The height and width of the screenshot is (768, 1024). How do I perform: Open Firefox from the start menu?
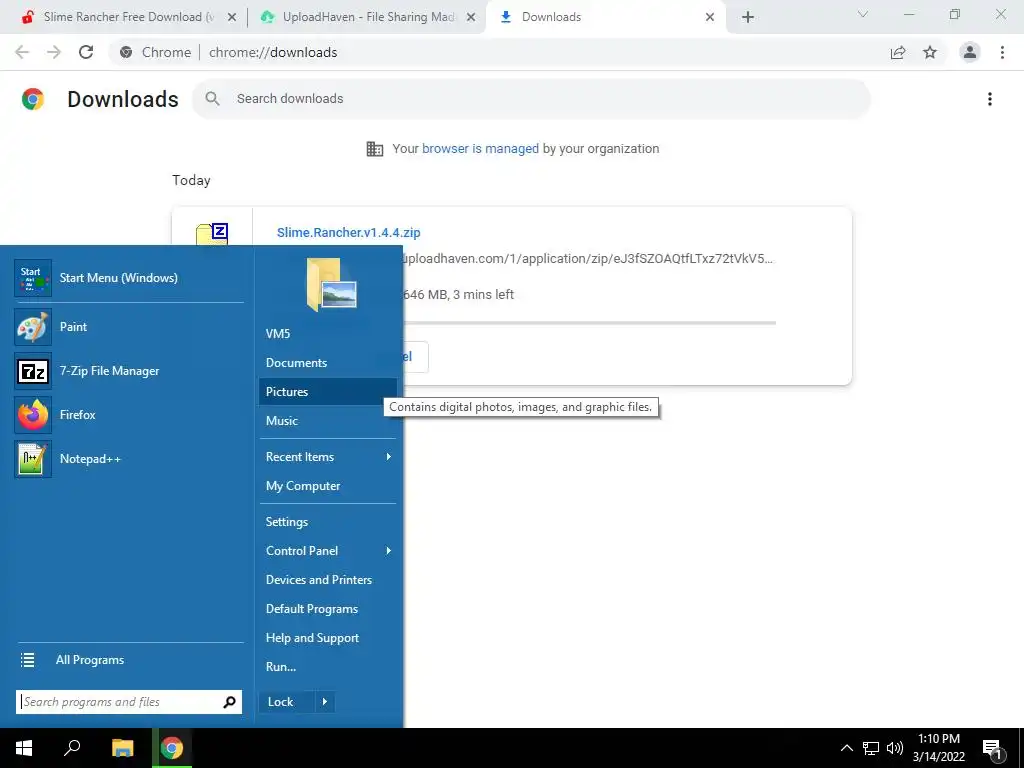129,415
